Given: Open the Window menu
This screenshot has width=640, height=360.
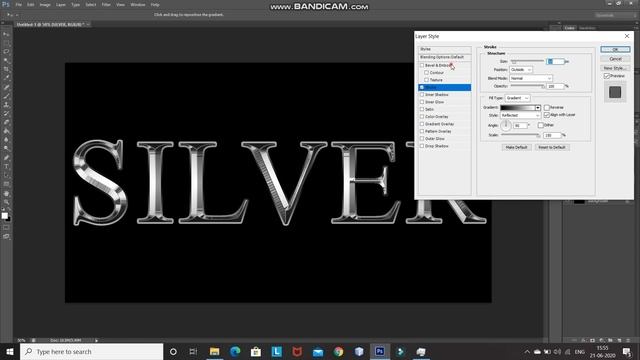Looking at the screenshot, I should point(138,5).
